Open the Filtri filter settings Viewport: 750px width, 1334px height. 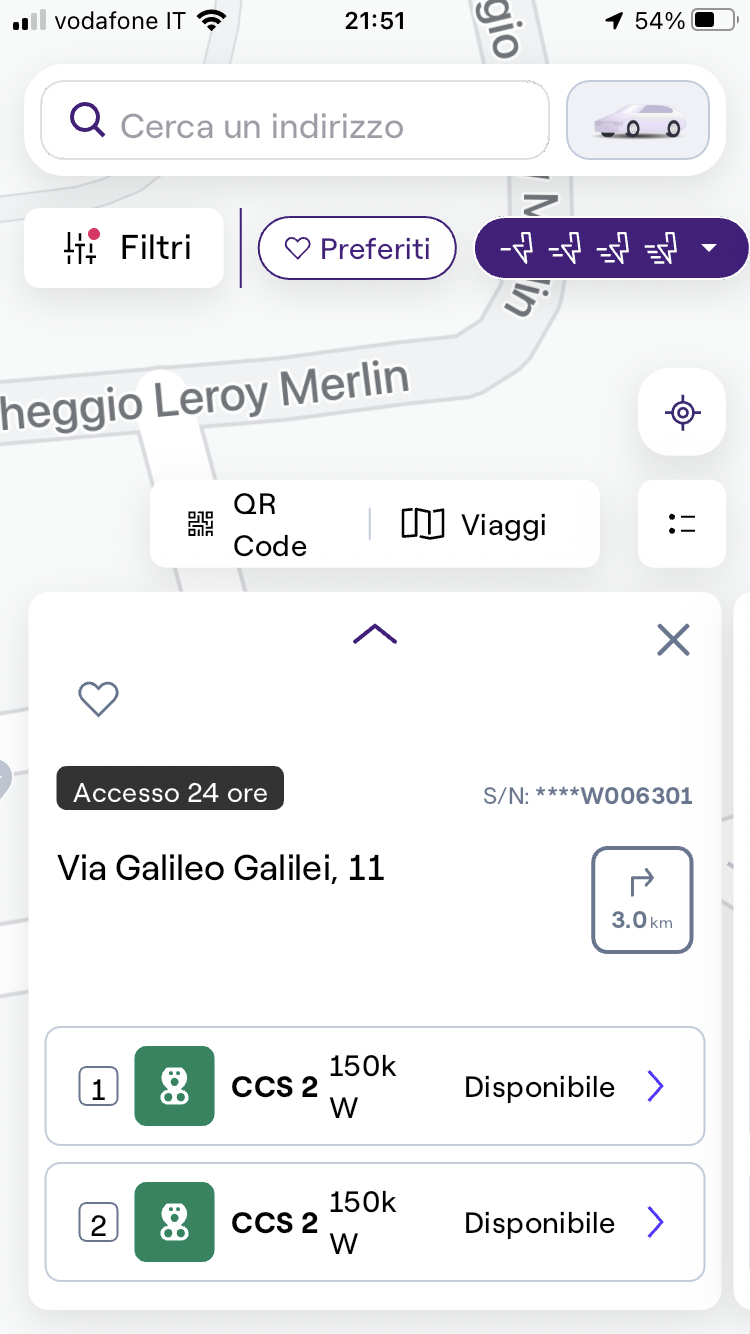[x=124, y=248]
